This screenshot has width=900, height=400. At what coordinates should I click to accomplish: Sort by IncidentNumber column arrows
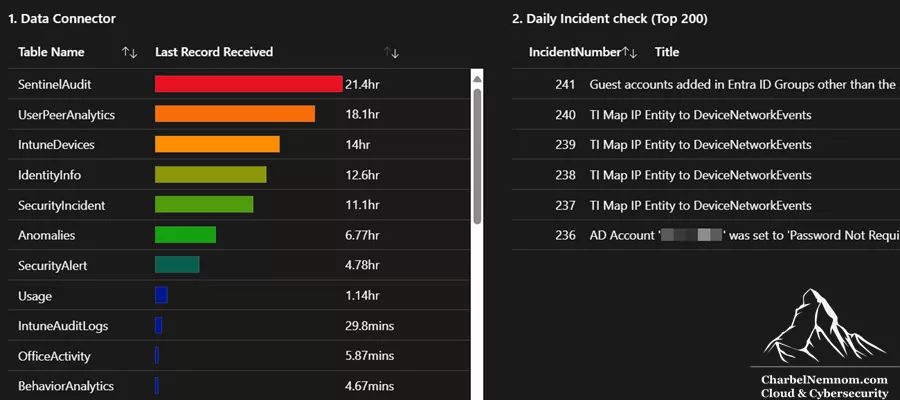[630, 53]
